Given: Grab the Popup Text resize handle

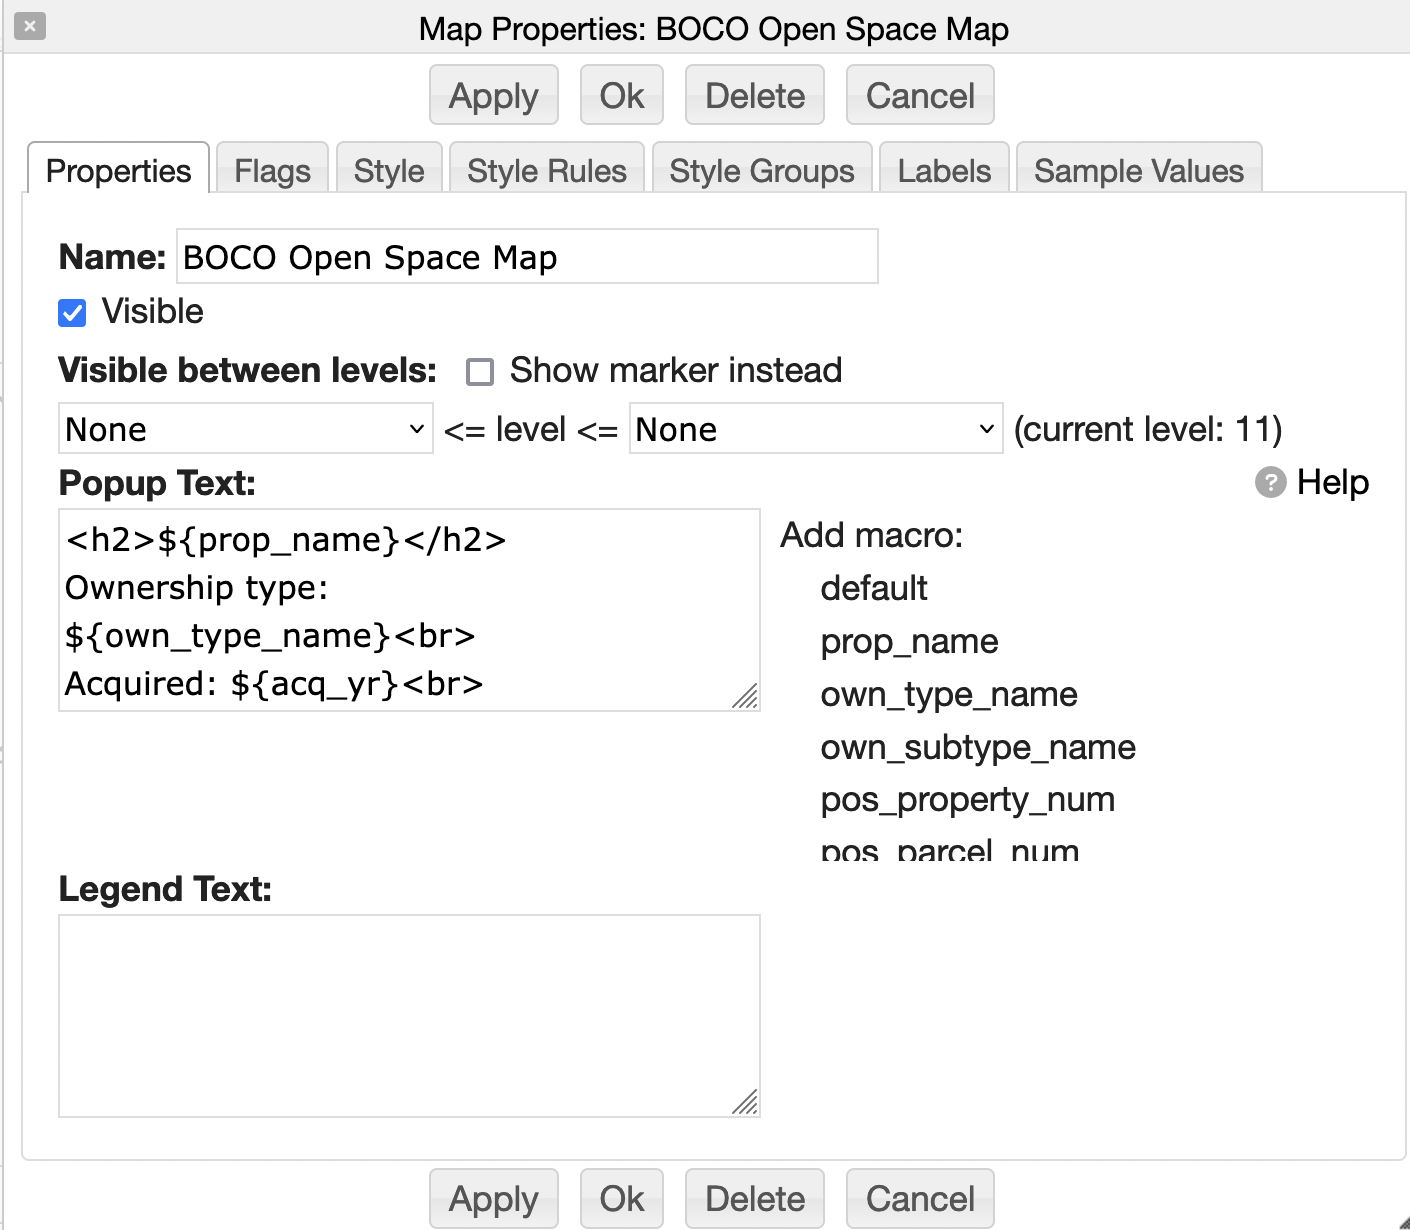Looking at the screenshot, I should tap(746, 697).
